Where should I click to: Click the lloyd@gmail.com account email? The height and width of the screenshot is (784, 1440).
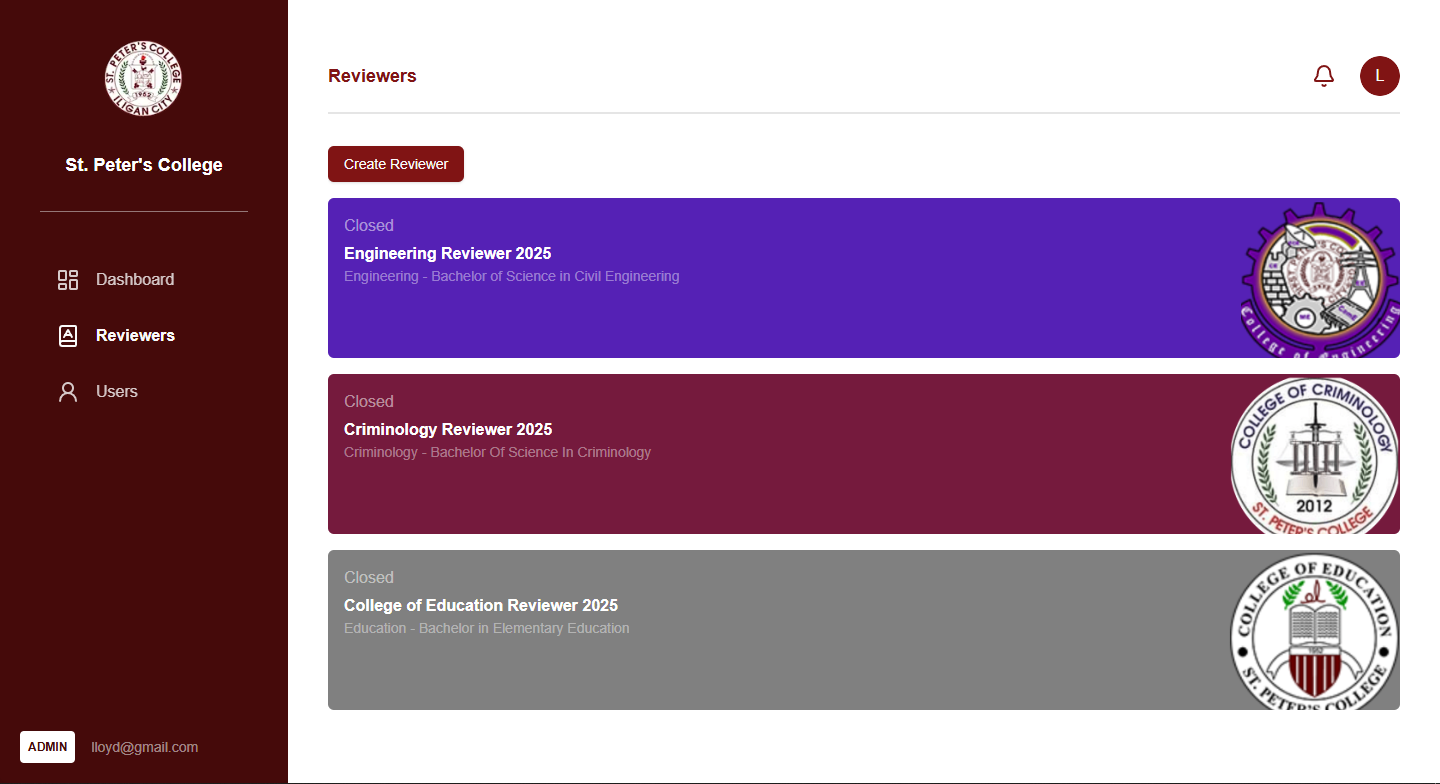145,747
